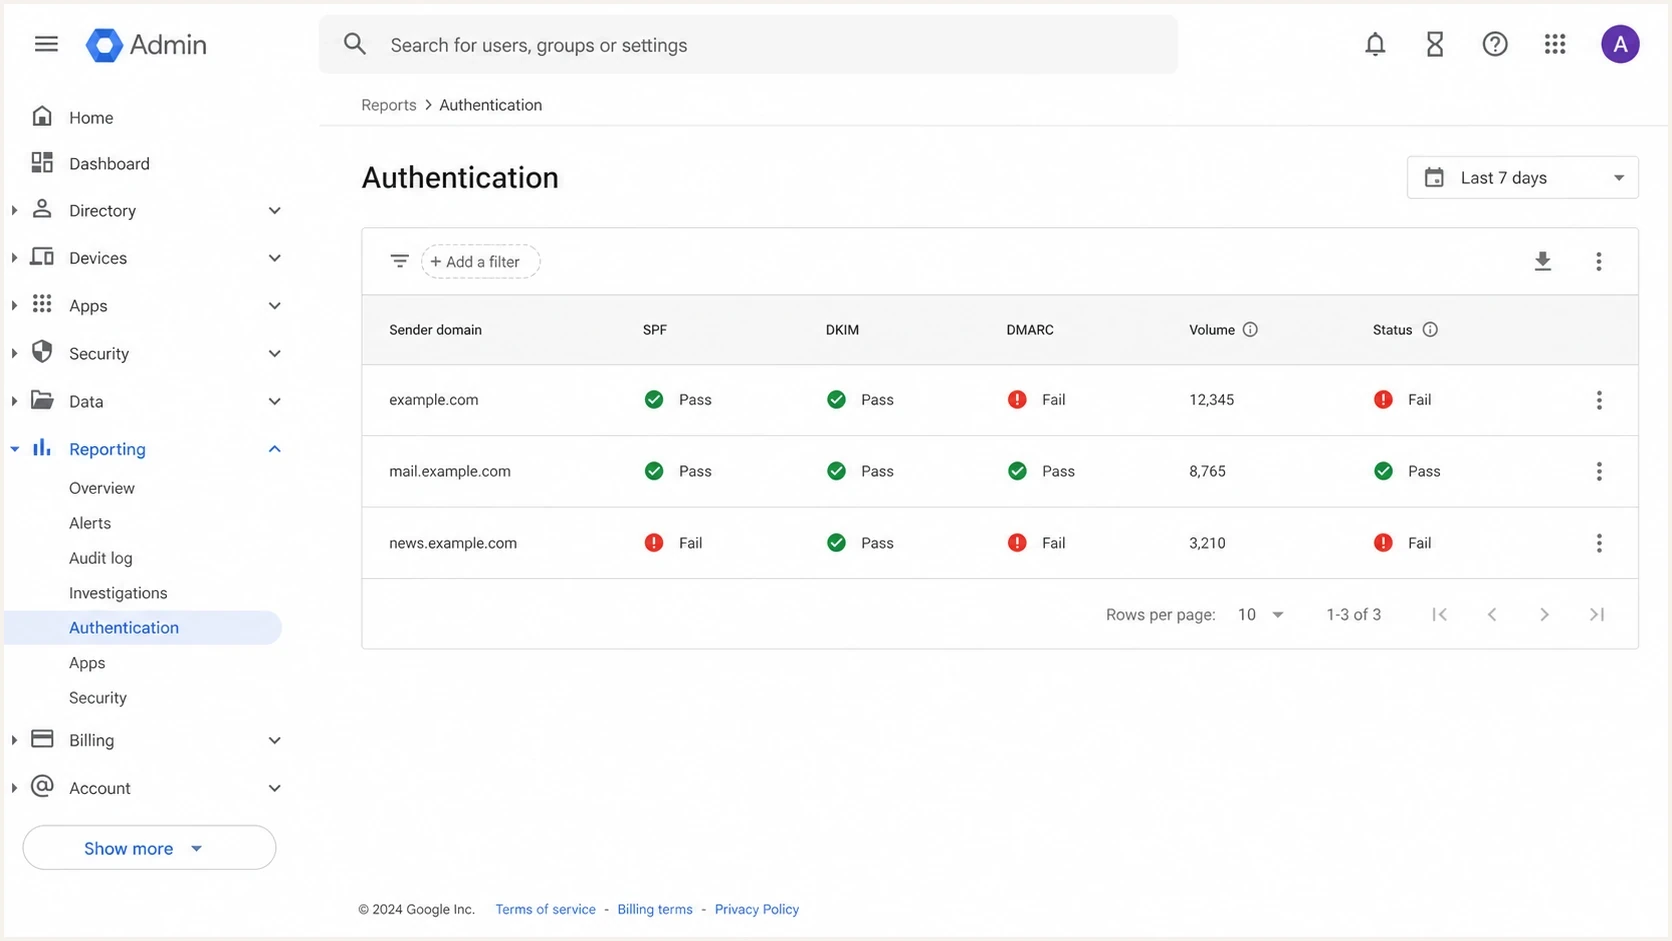Click the Billing card icon
This screenshot has height=941, width=1672.
pyautogui.click(x=42, y=739)
